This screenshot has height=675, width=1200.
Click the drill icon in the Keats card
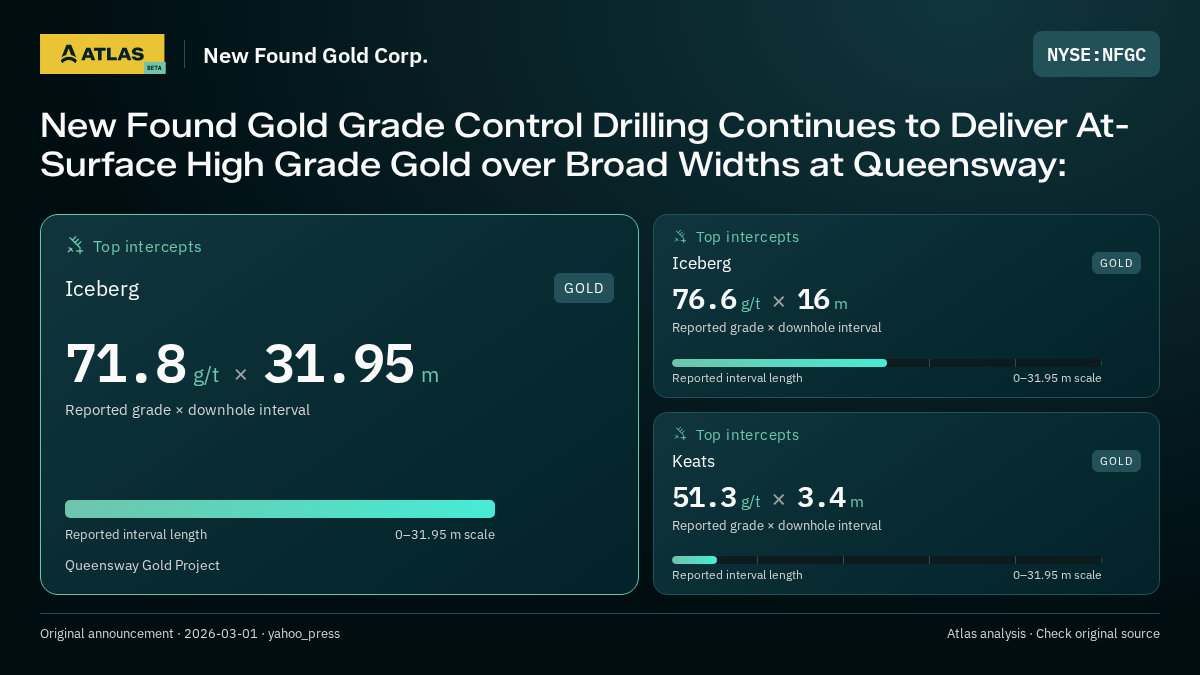click(x=680, y=434)
